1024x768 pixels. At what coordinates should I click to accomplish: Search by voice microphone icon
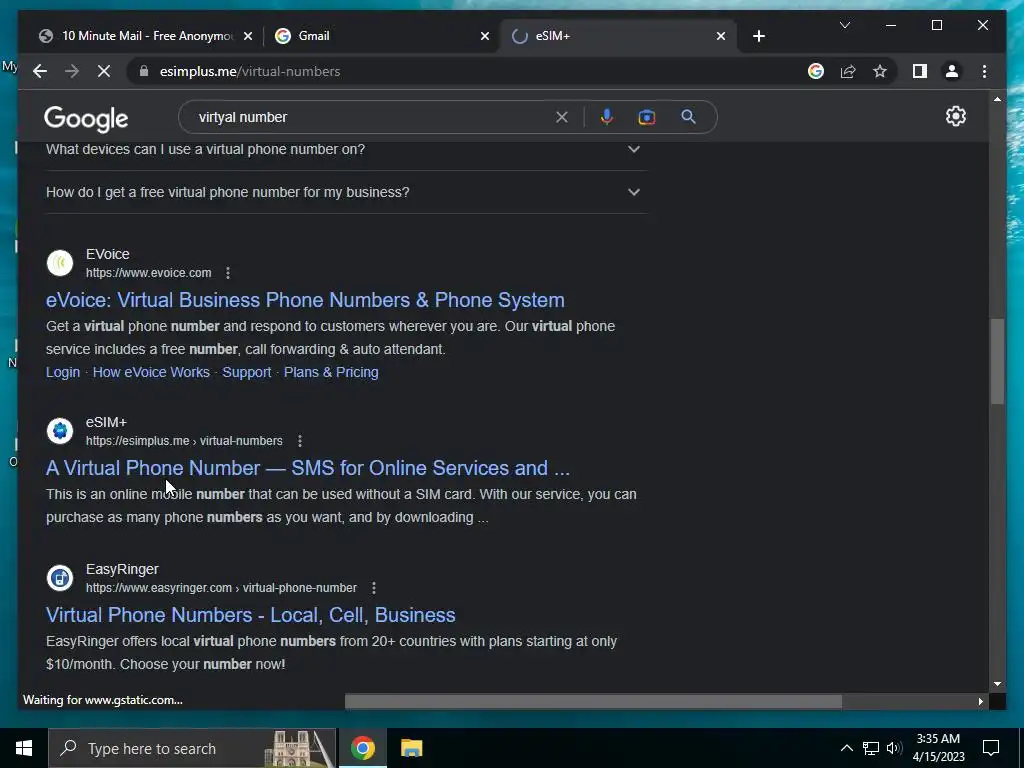tap(607, 117)
